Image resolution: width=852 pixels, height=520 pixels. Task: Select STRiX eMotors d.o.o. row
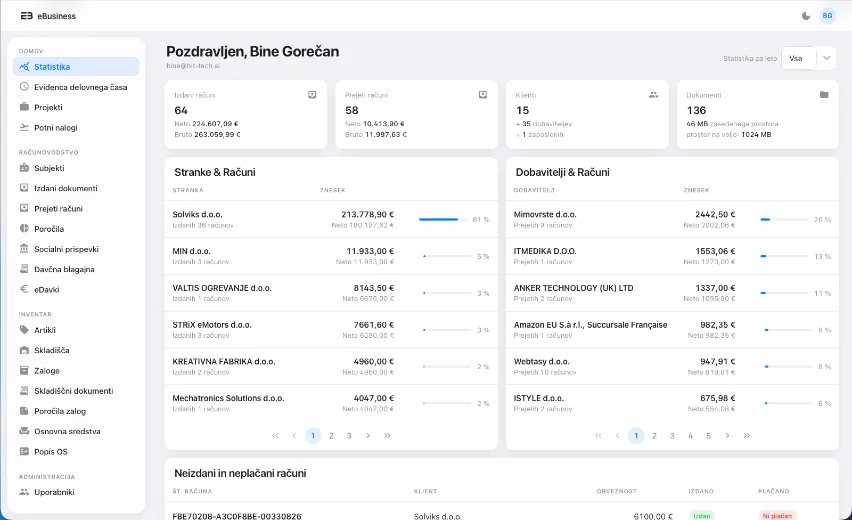point(331,329)
